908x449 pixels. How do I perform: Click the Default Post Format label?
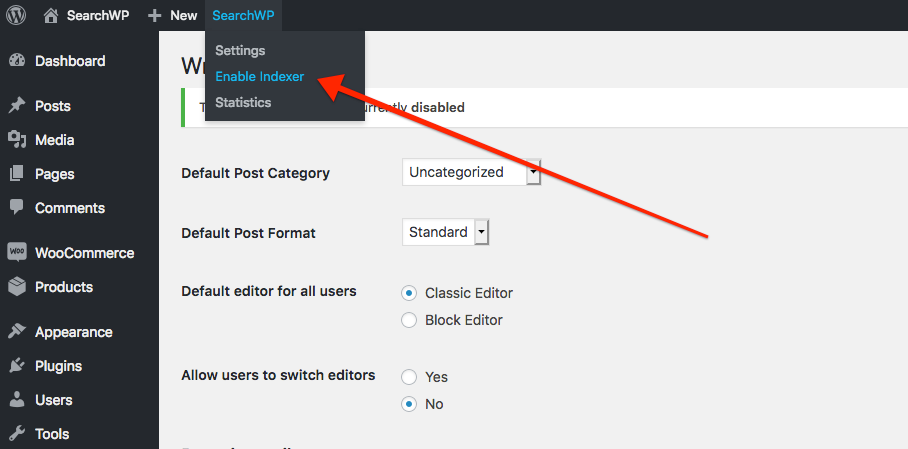click(x=248, y=233)
